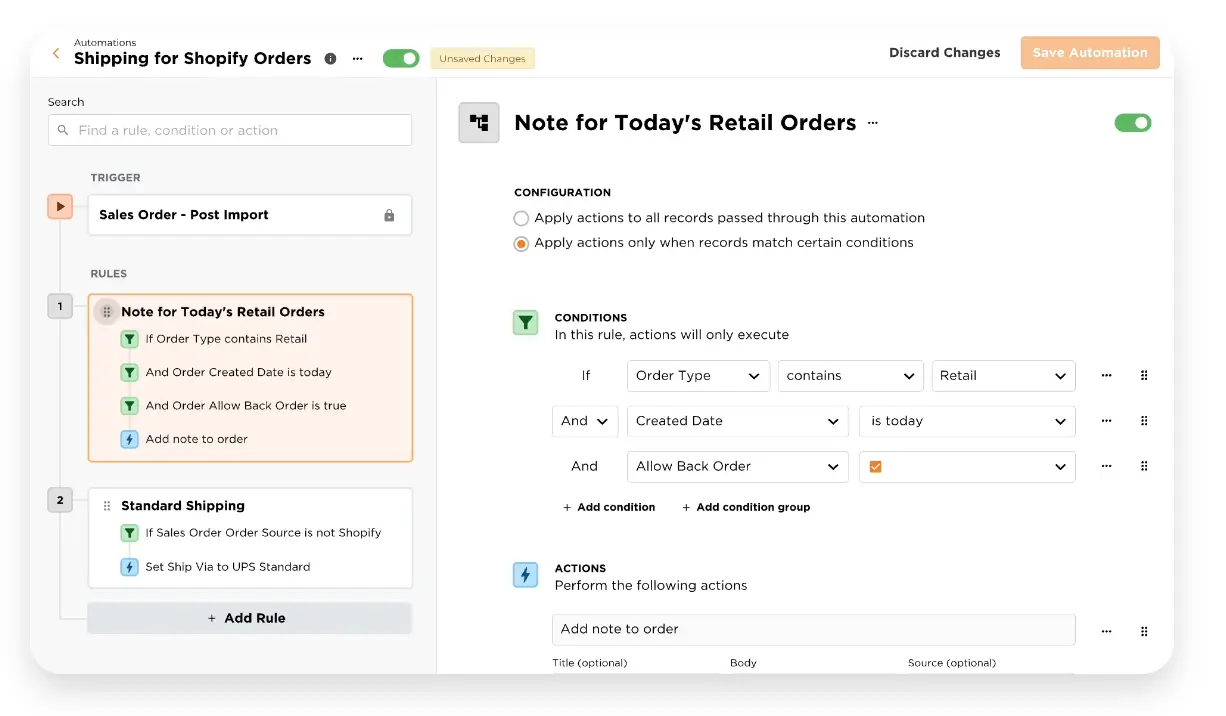Click drag handle for Created Date condition
This screenshot has height=716, width=1226.
[1144, 421]
